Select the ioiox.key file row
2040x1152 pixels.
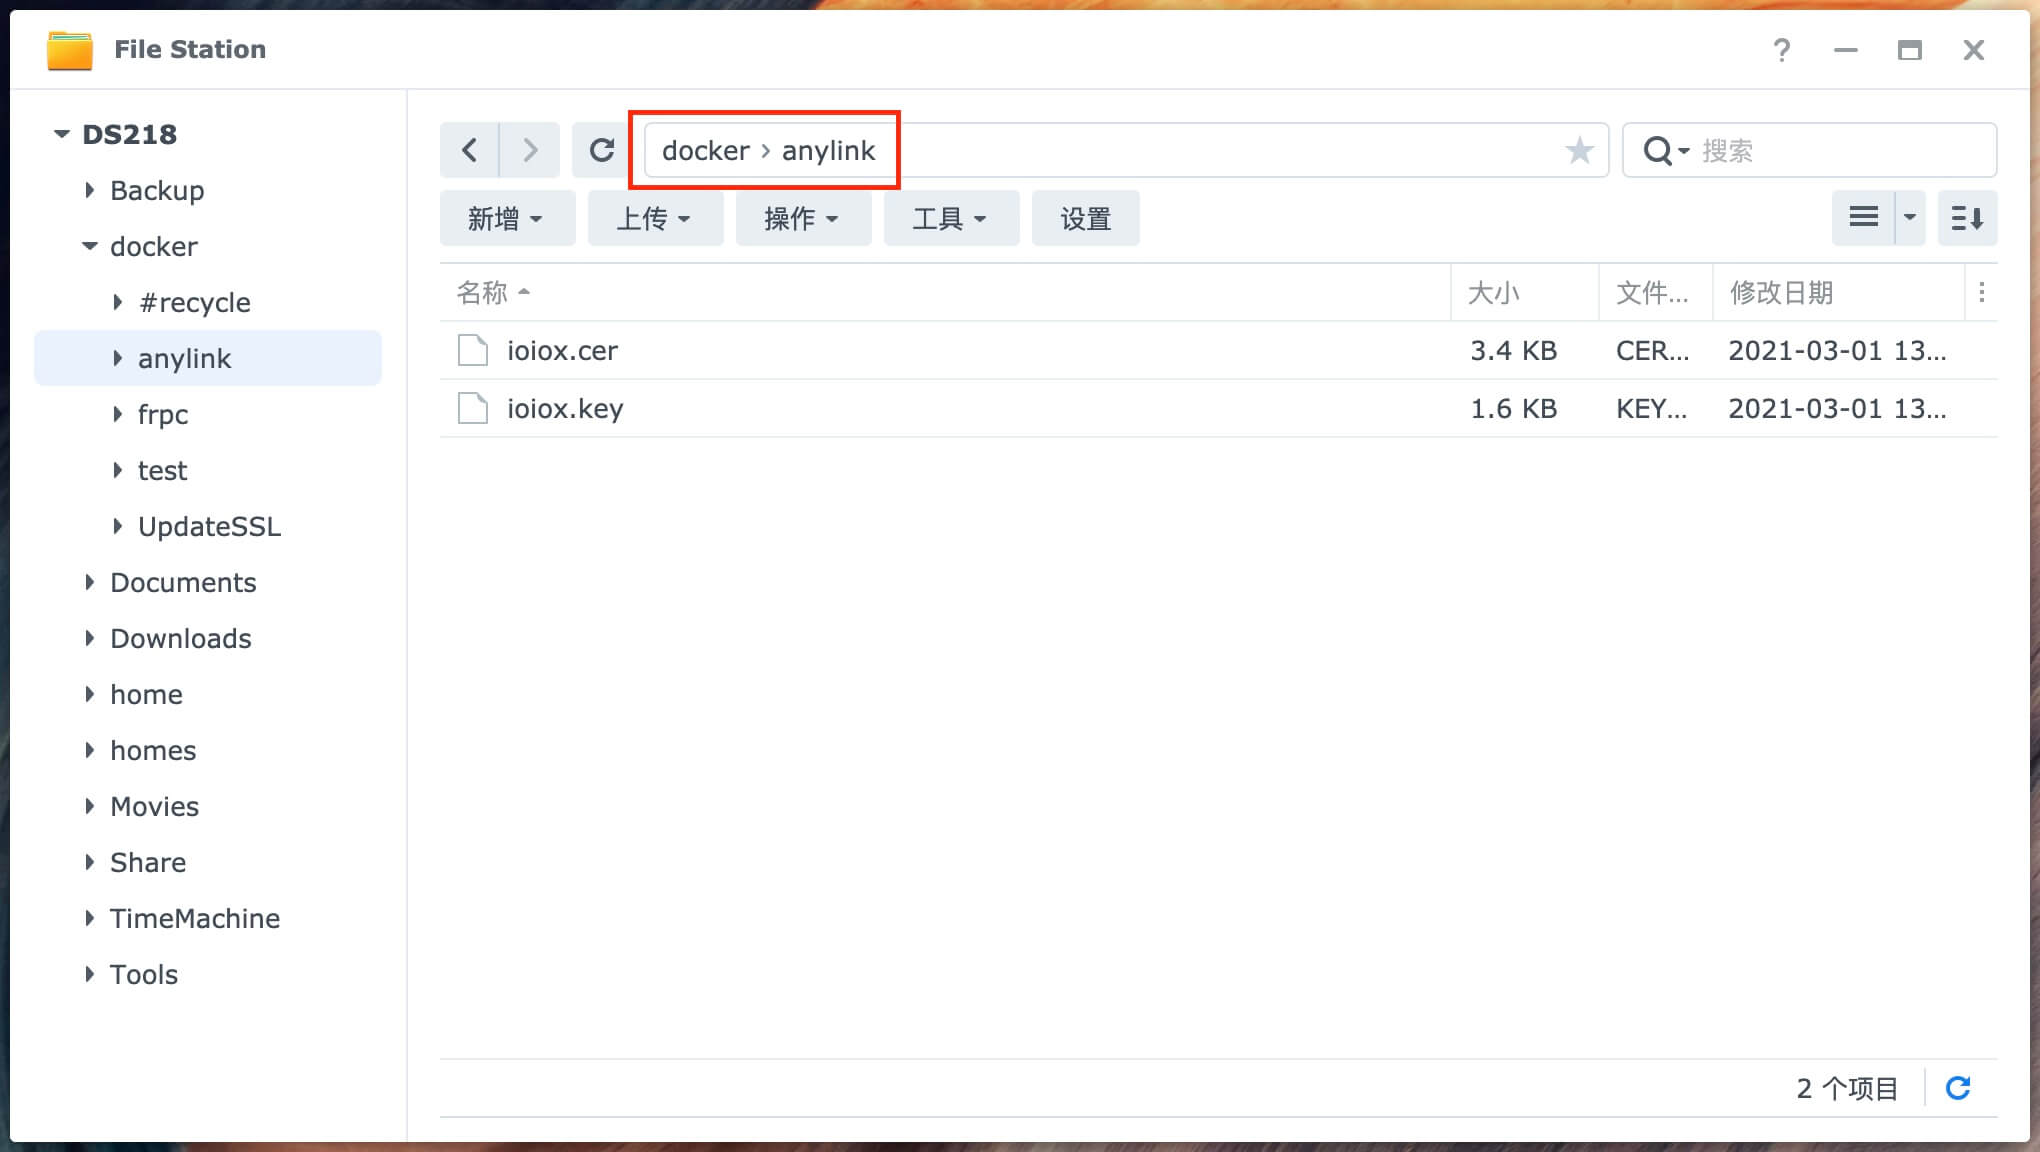point(565,408)
